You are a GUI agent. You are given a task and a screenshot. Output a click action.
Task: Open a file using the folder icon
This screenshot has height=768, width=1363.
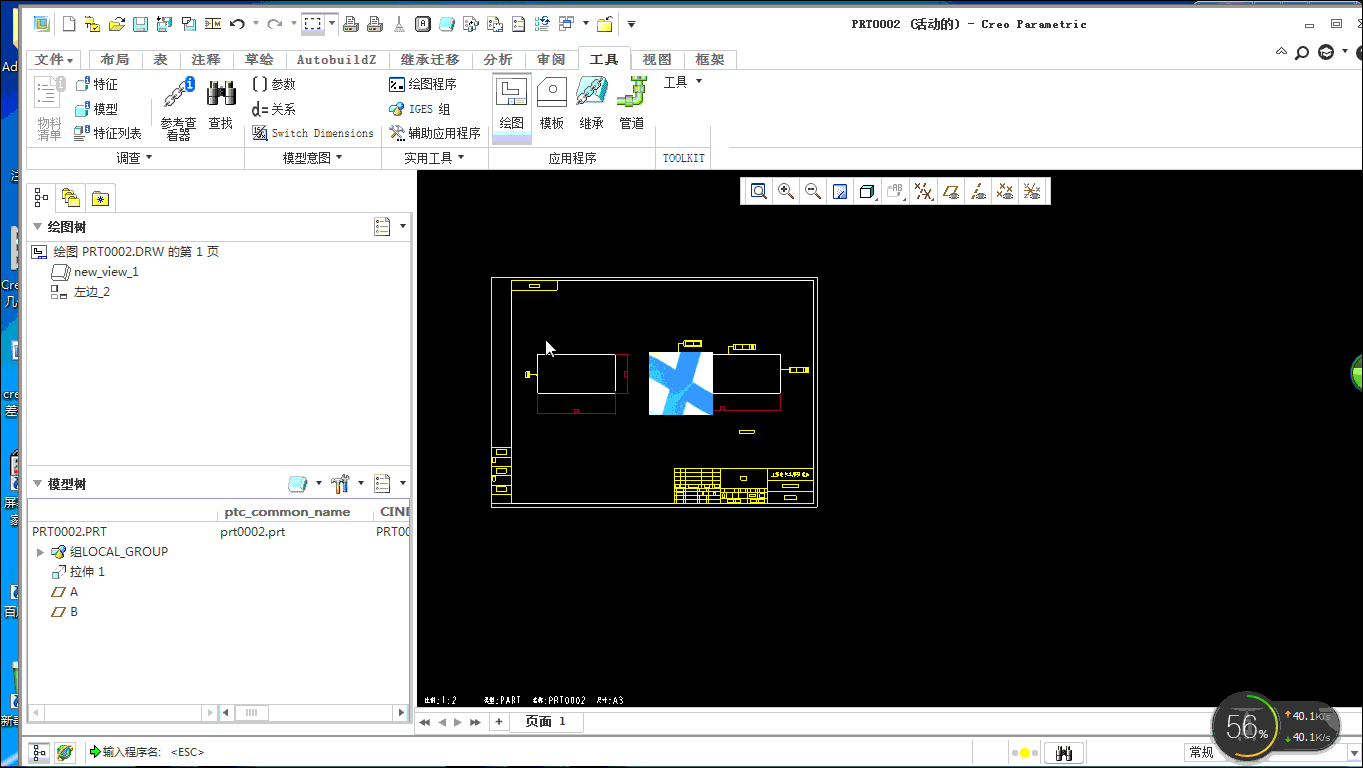117,24
